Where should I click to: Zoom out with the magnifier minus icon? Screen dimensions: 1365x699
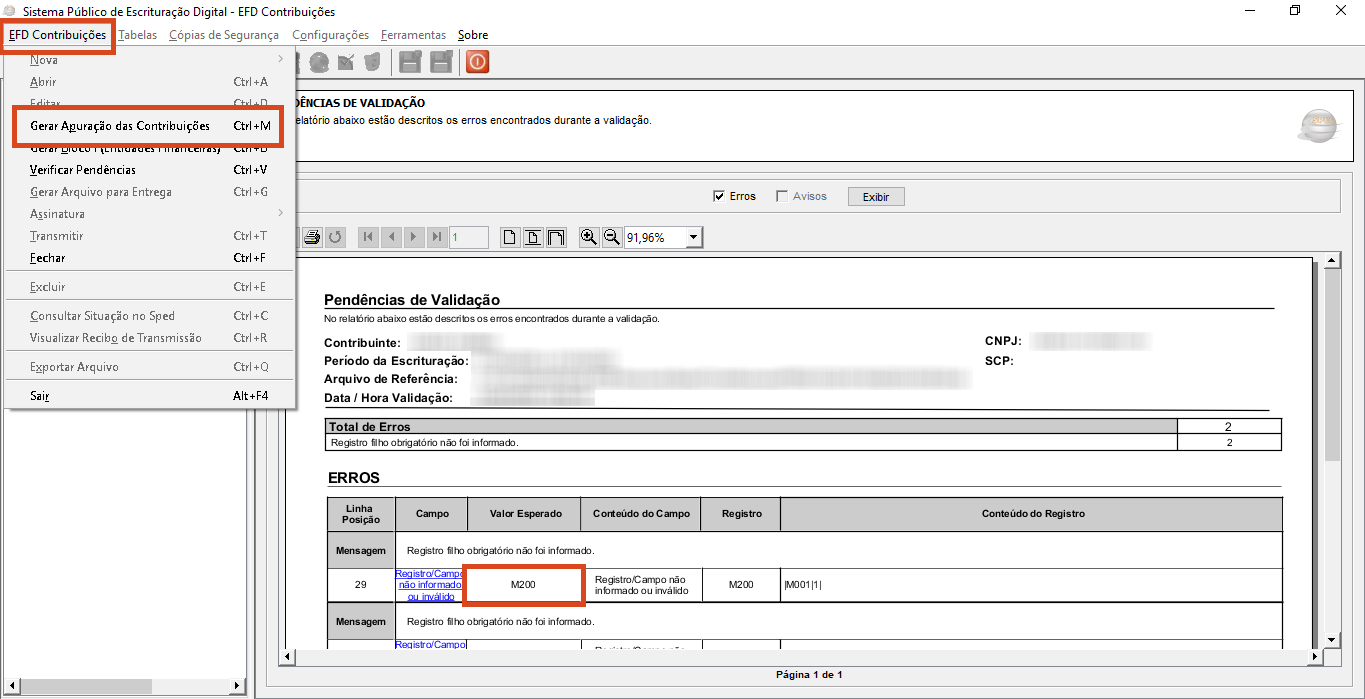[x=611, y=237]
